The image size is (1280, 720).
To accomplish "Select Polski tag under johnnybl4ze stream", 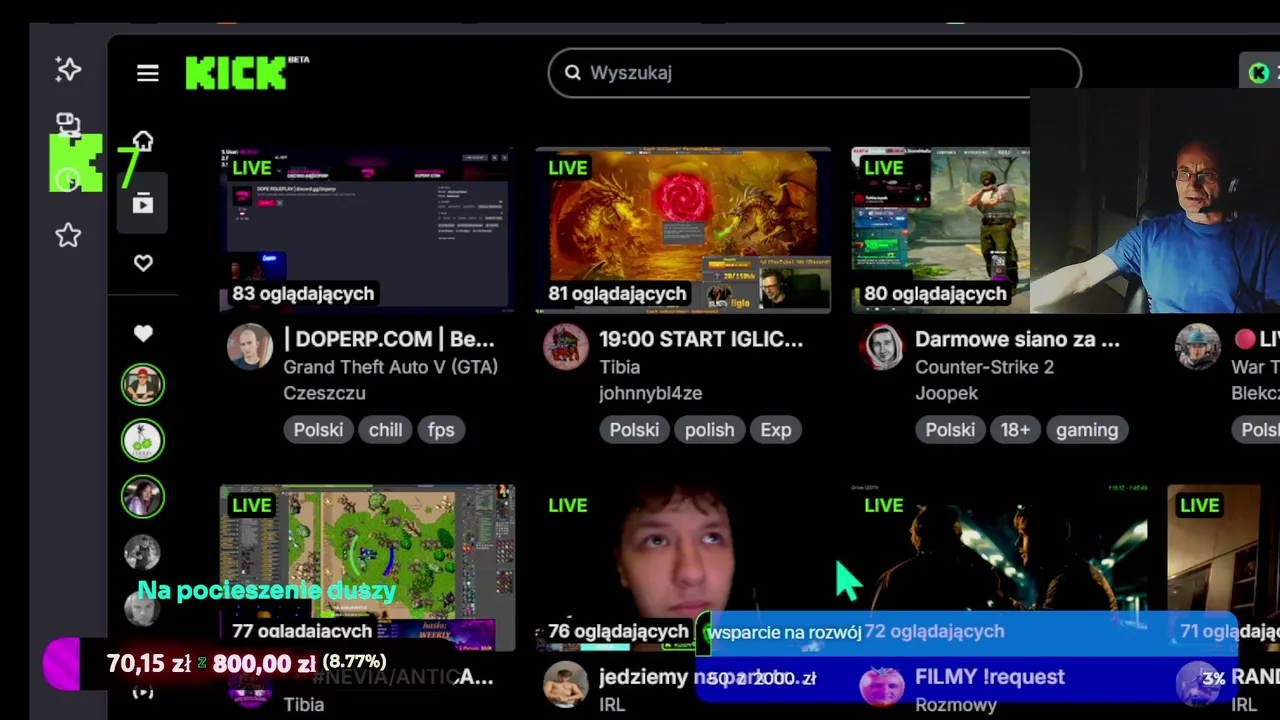I will point(634,430).
